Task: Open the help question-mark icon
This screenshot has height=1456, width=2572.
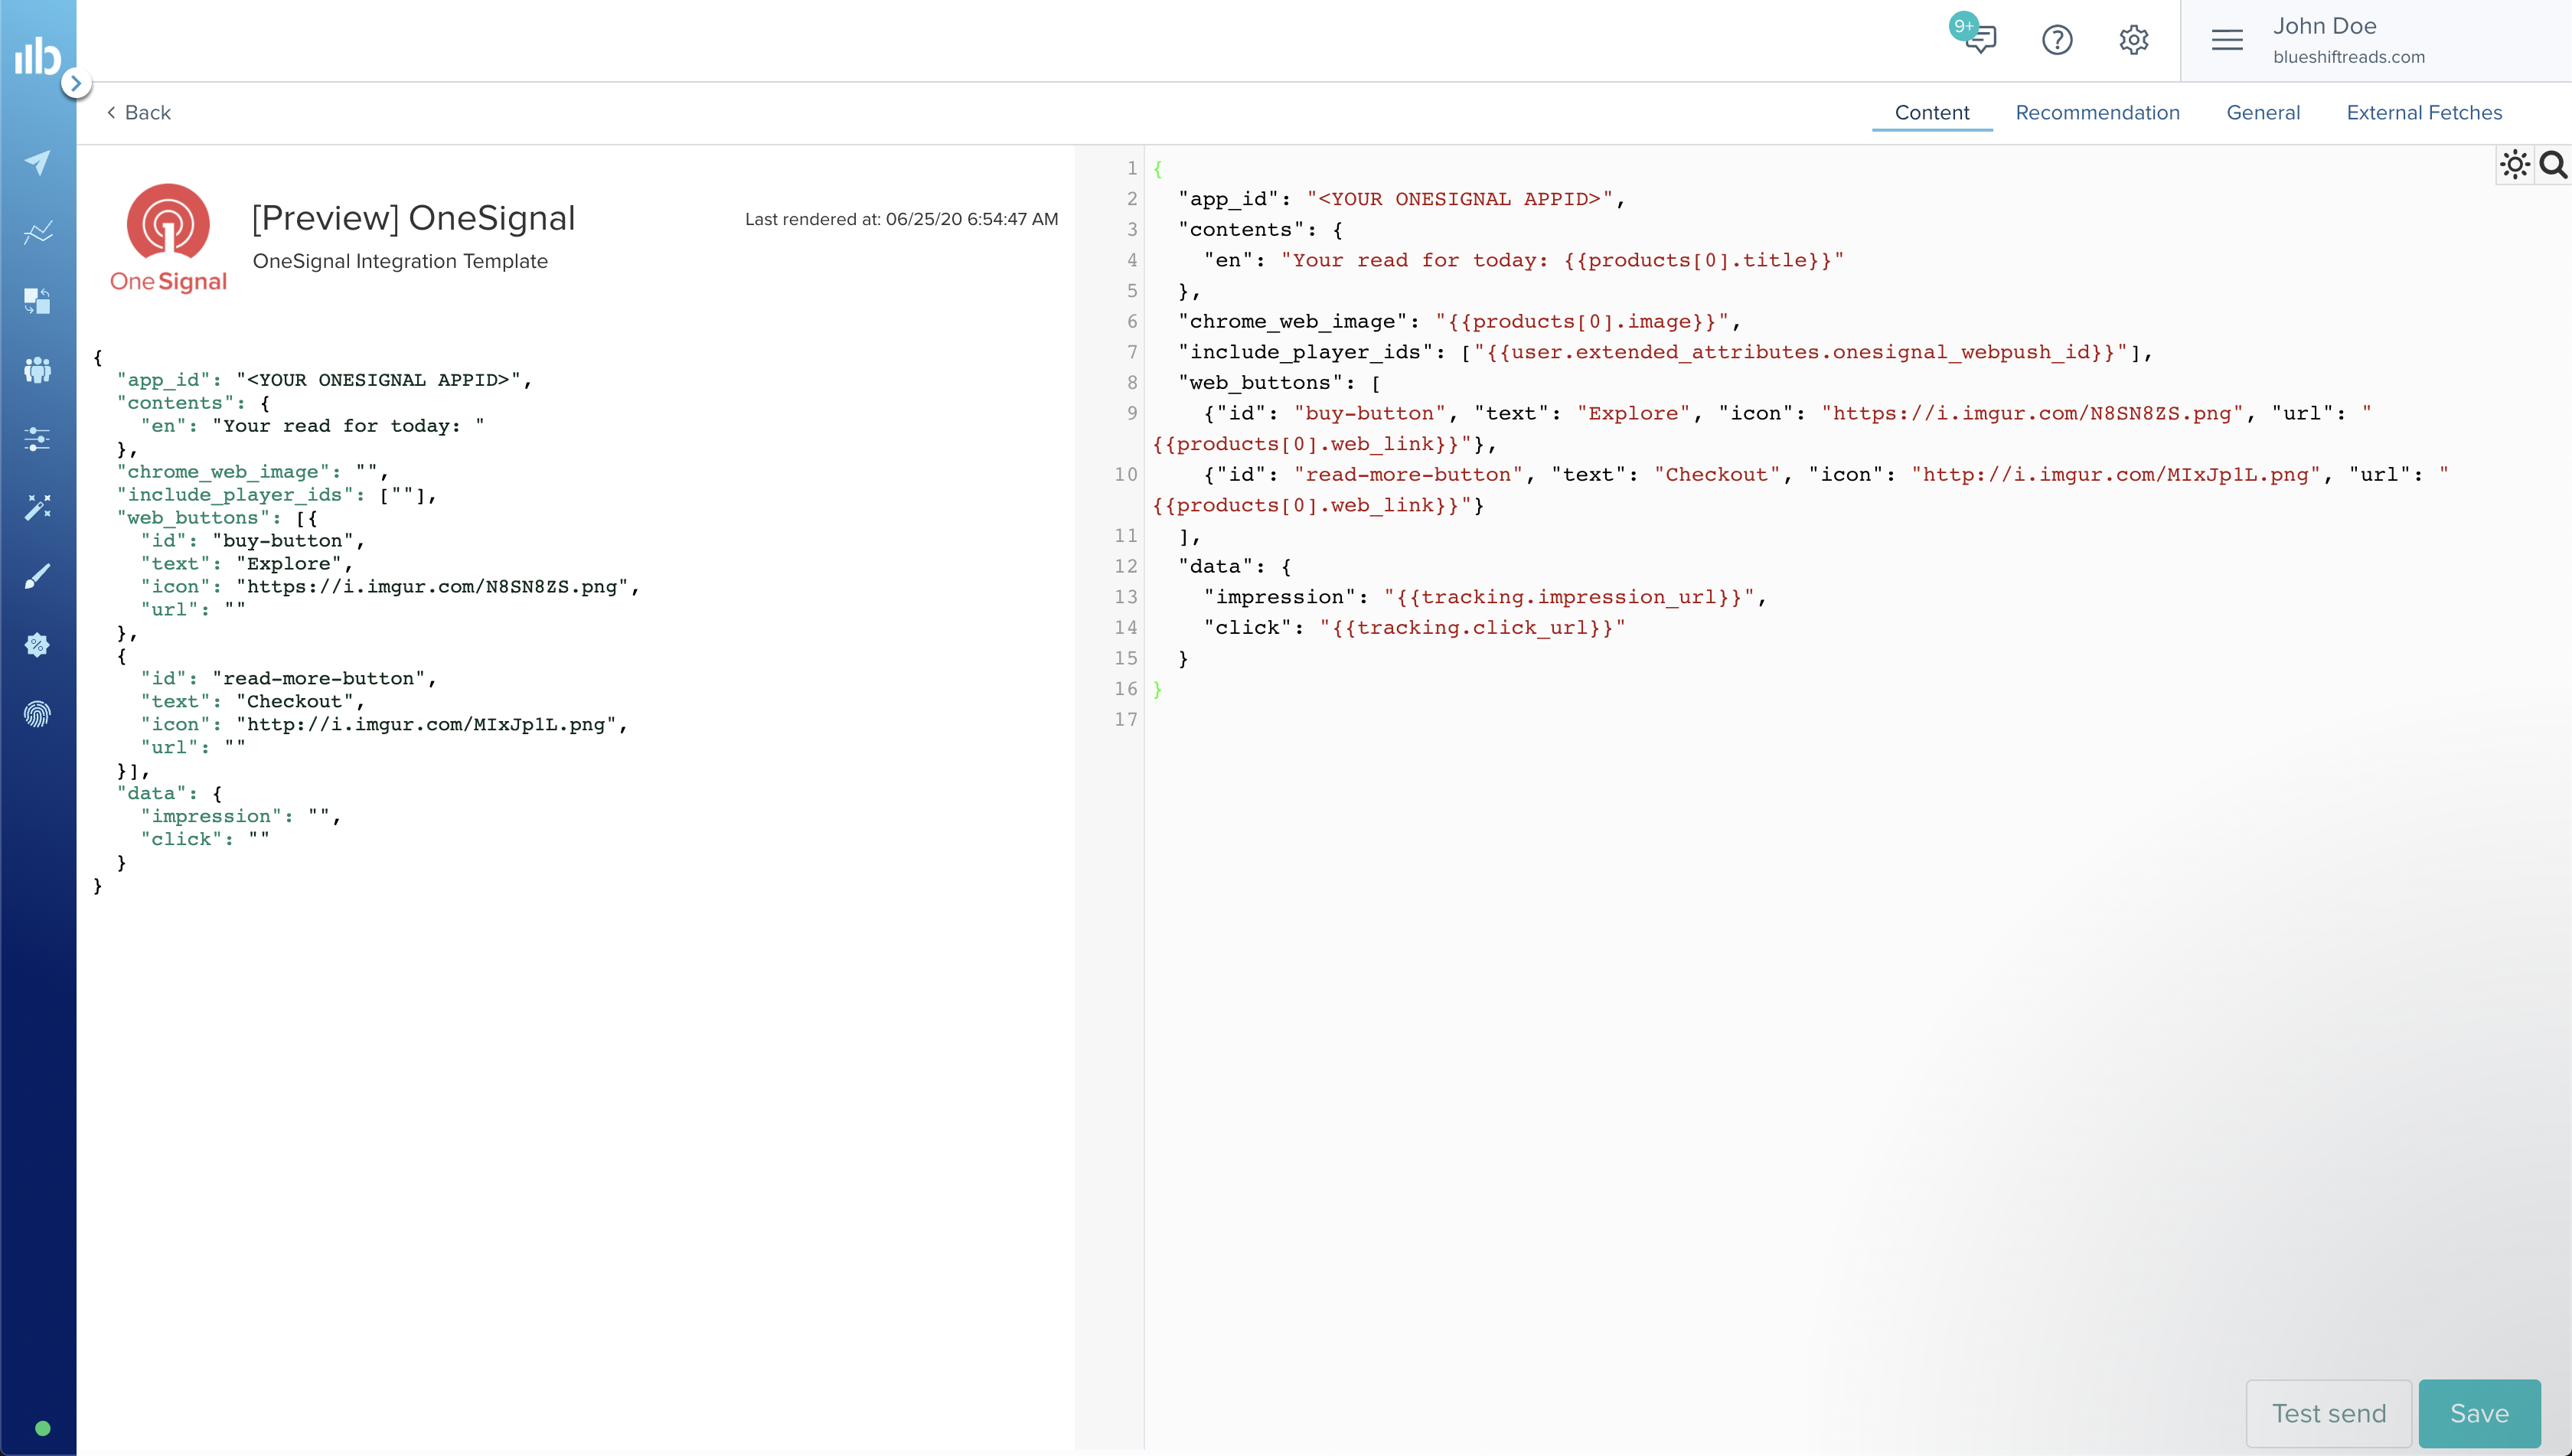Action: tap(2057, 40)
